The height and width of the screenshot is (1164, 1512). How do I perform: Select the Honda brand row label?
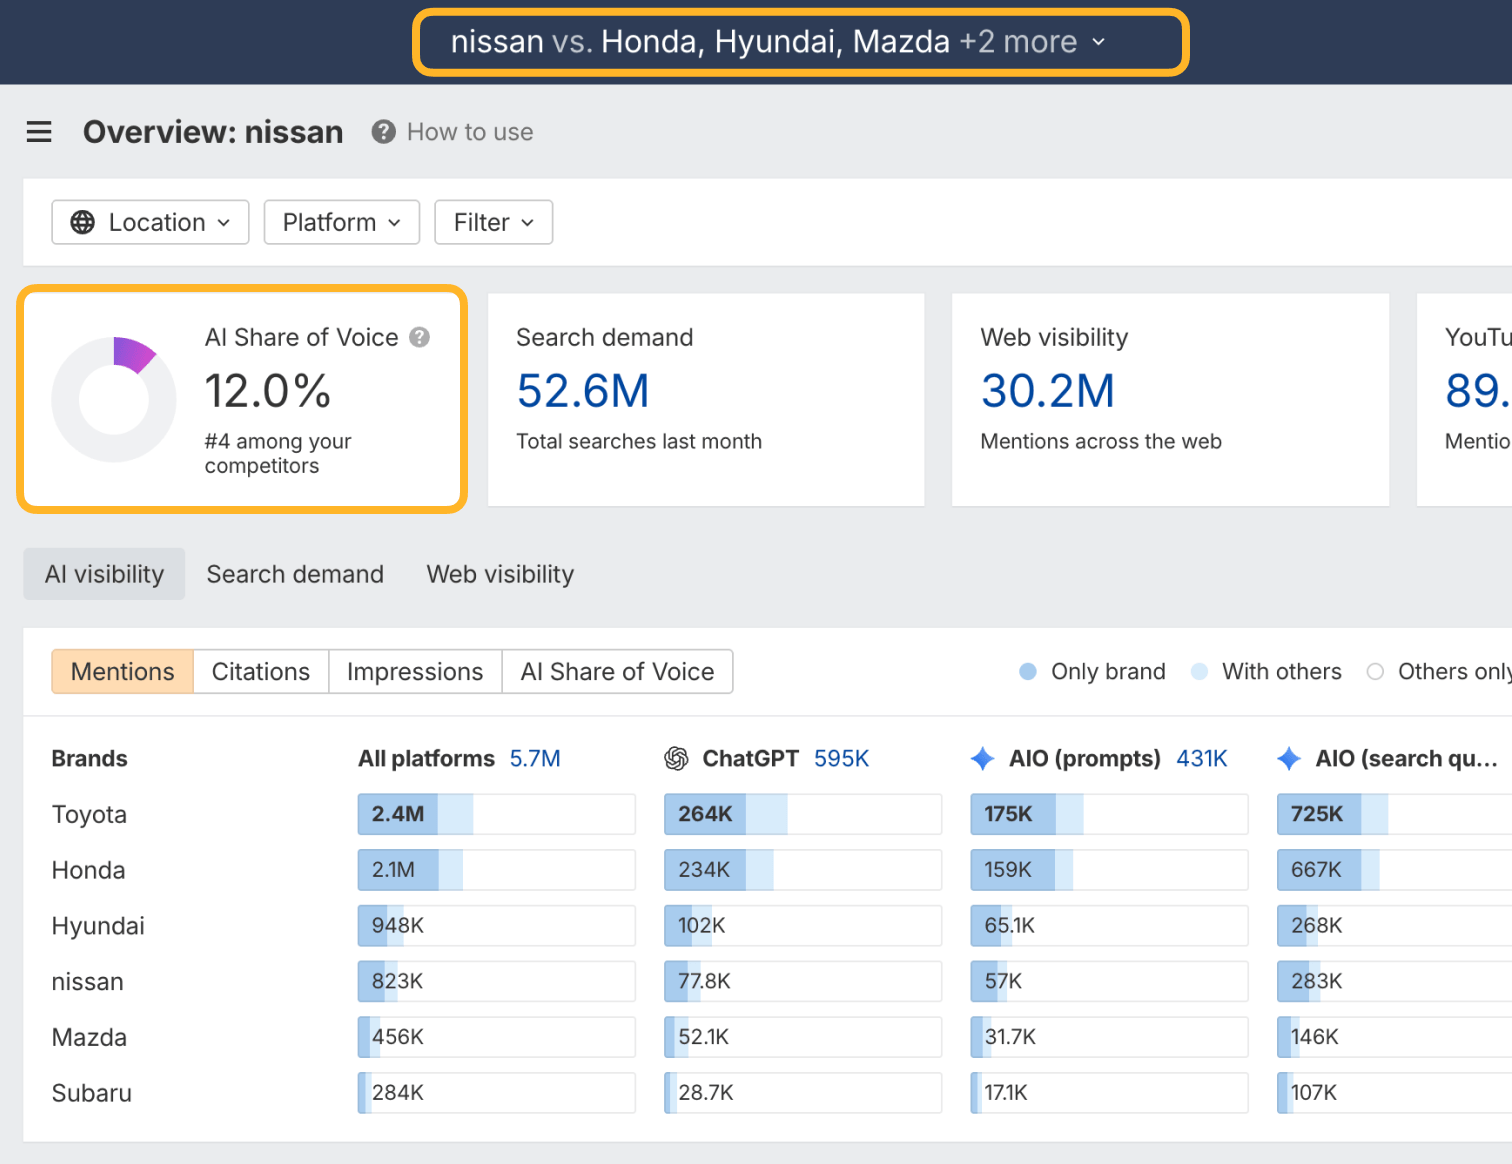(88, 871)
